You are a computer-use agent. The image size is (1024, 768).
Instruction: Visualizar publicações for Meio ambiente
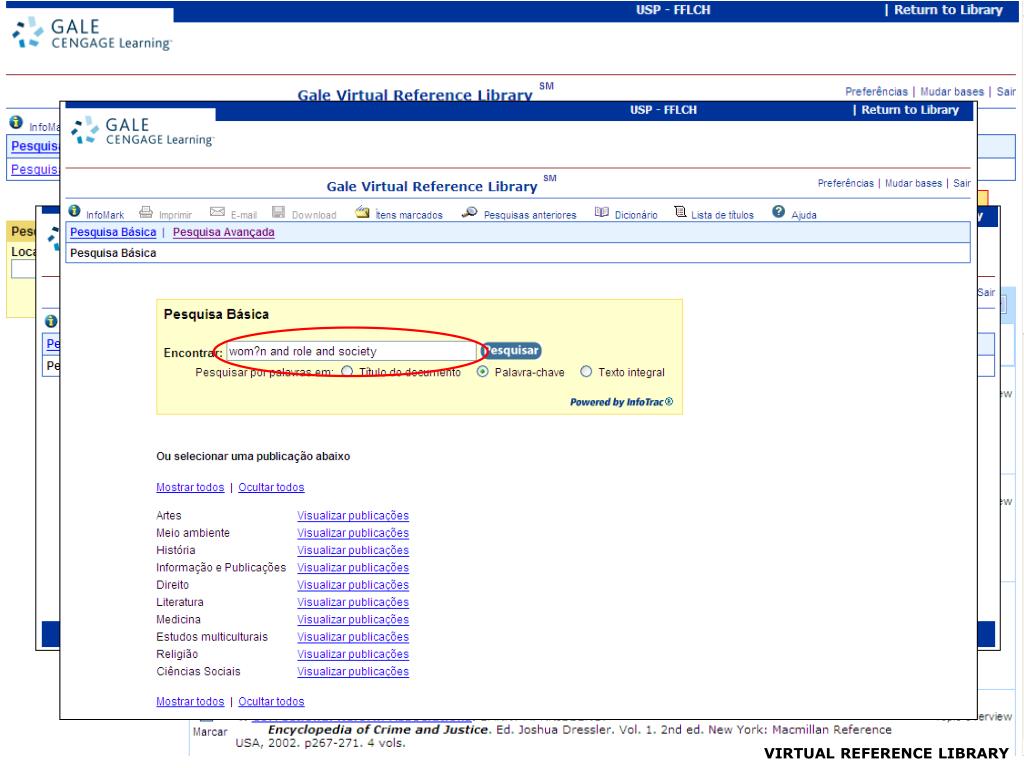coord(353,533)
